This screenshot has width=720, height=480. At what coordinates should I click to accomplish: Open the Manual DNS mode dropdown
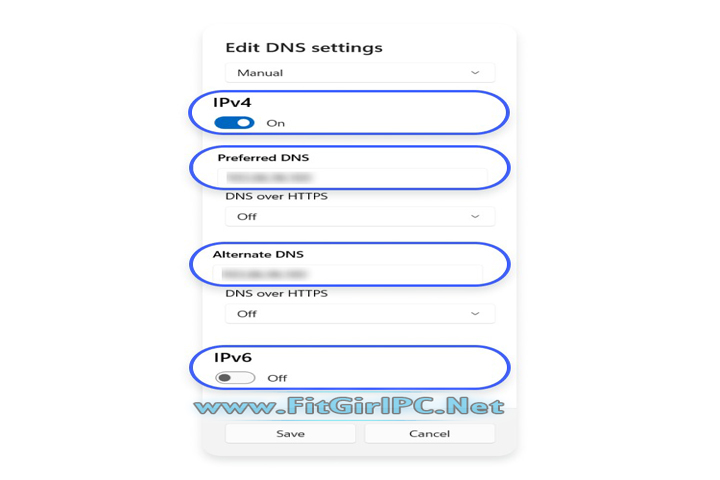(x=359, y=73)
